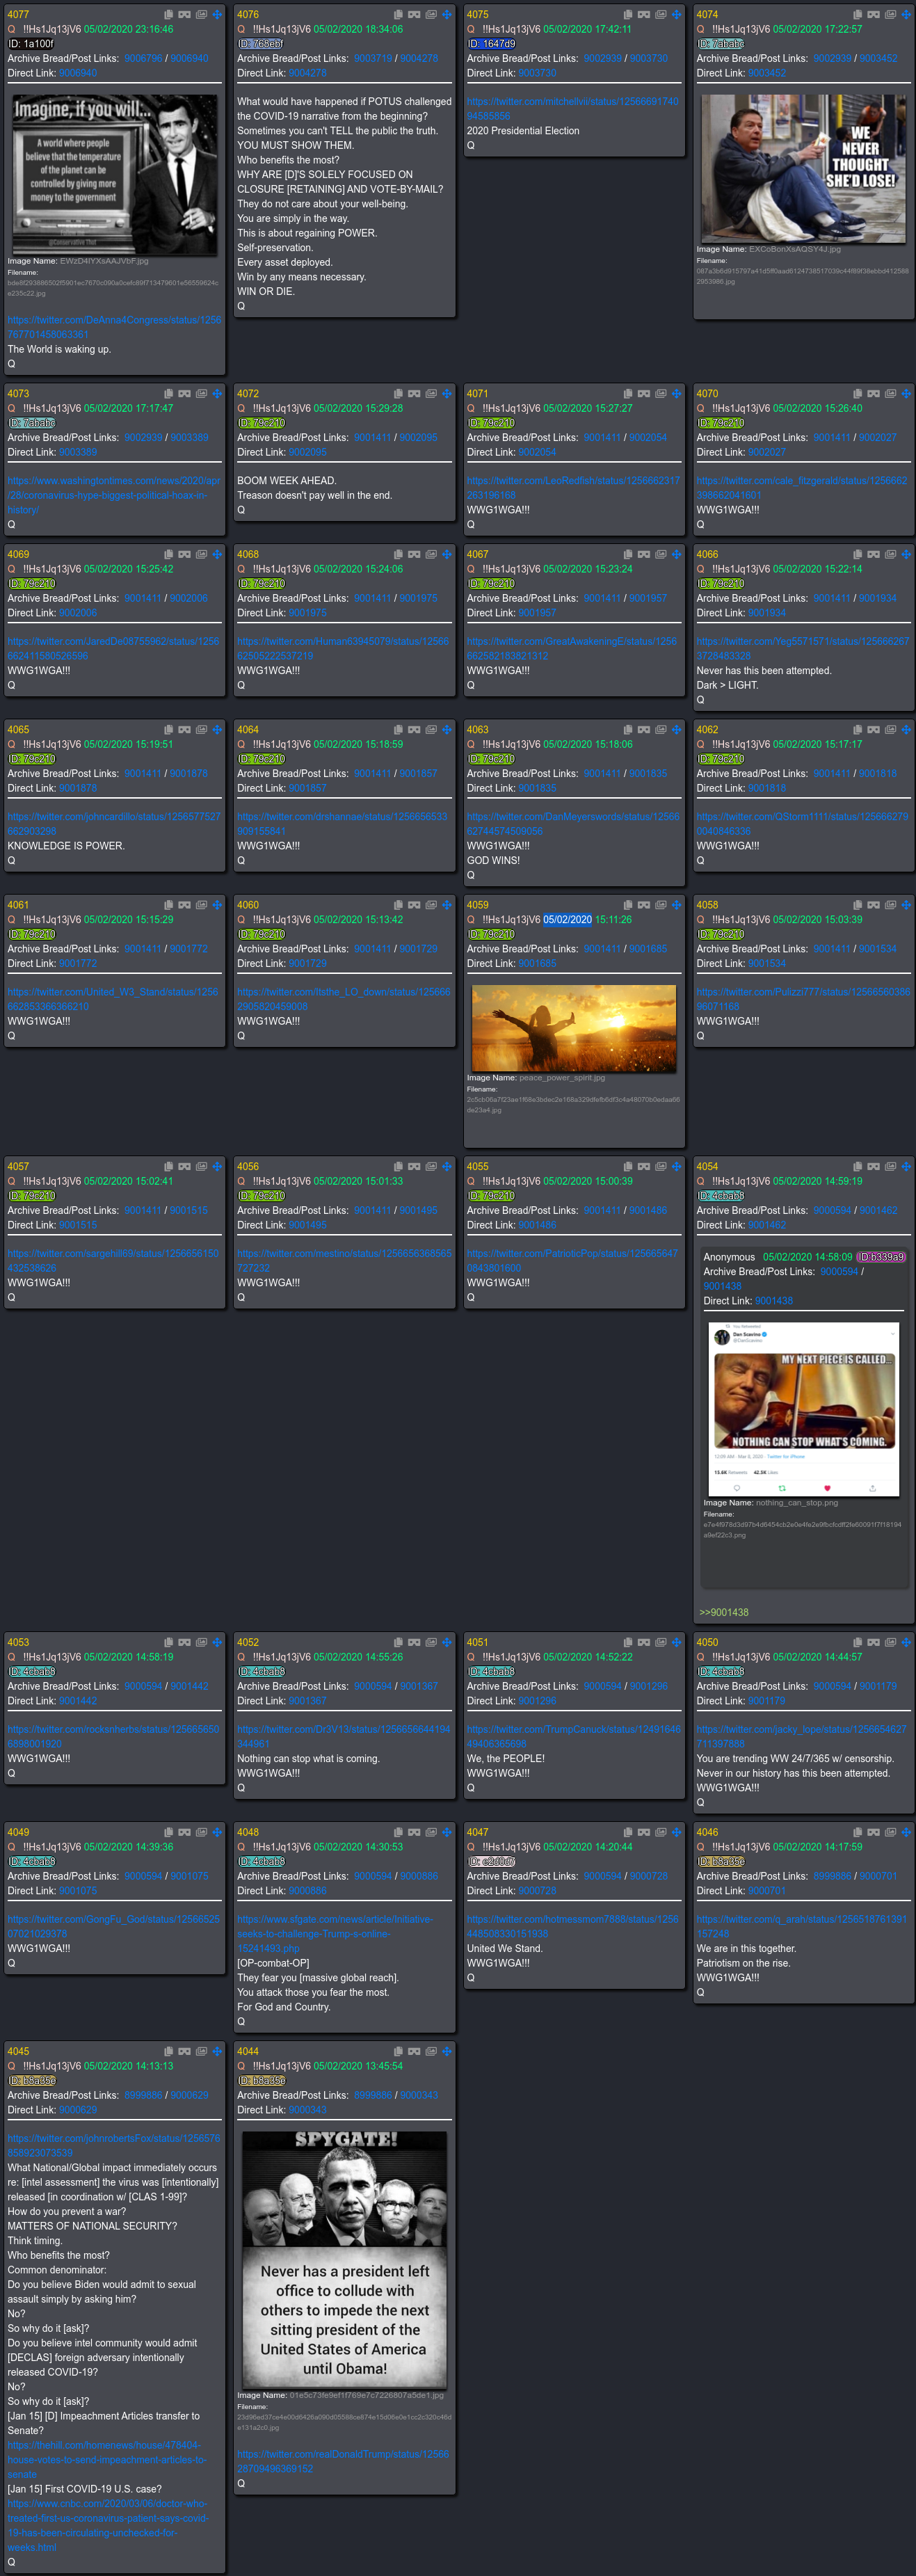Open the thehill.com link in post 4045
916x2576 pixels.
[x=107, y=2459]
